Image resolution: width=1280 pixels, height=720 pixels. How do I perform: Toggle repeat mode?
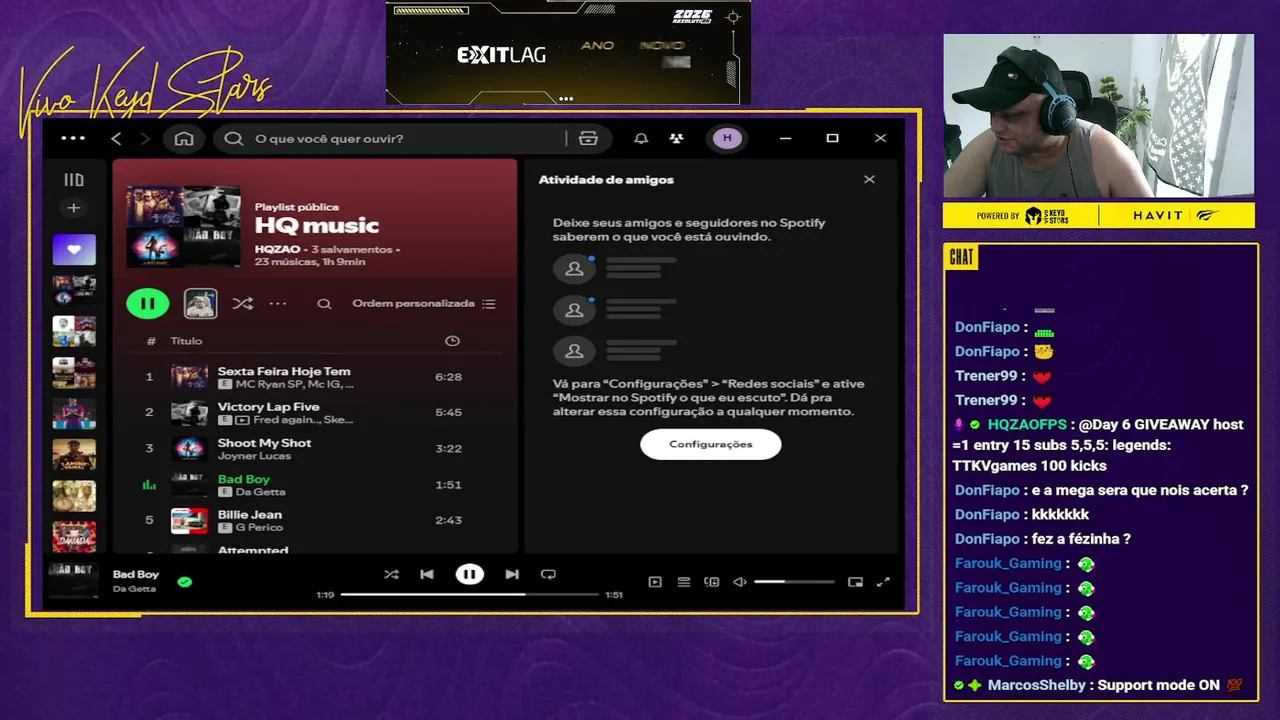(548, 574)
